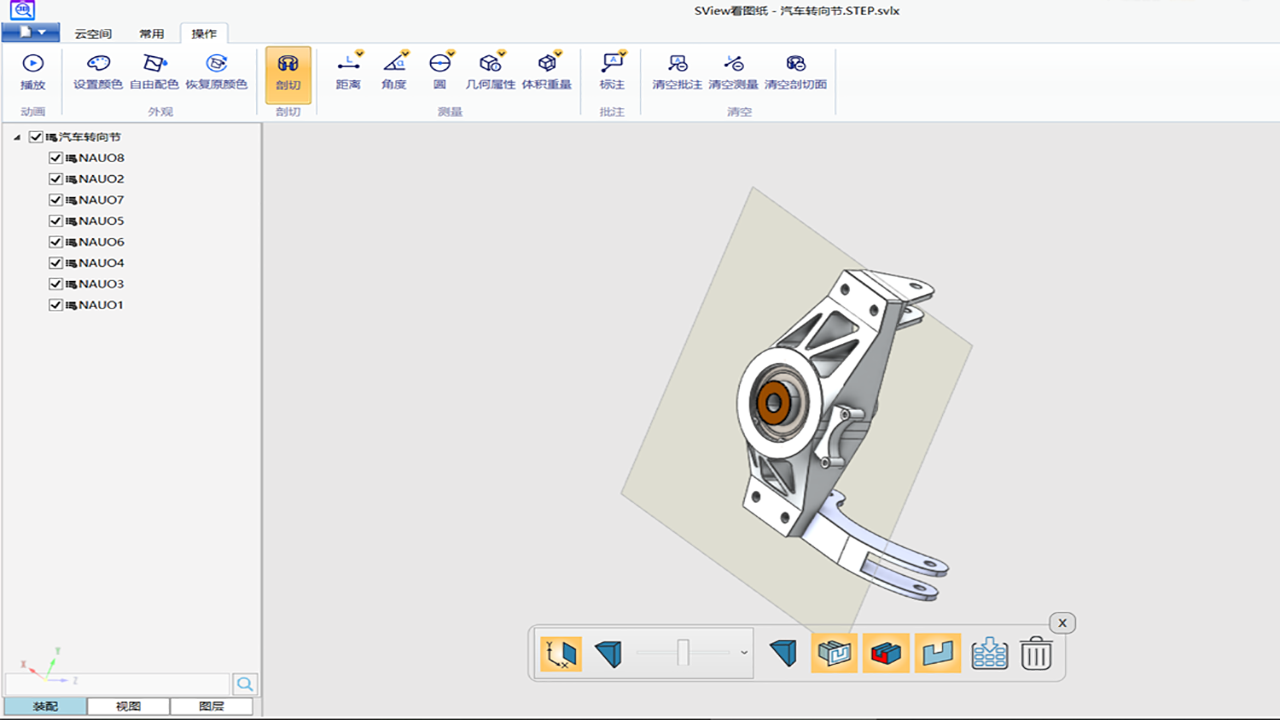This screenshot has height=720, width=1280.
Task: Click the 播放 play animation button
Action: (33, 74)
